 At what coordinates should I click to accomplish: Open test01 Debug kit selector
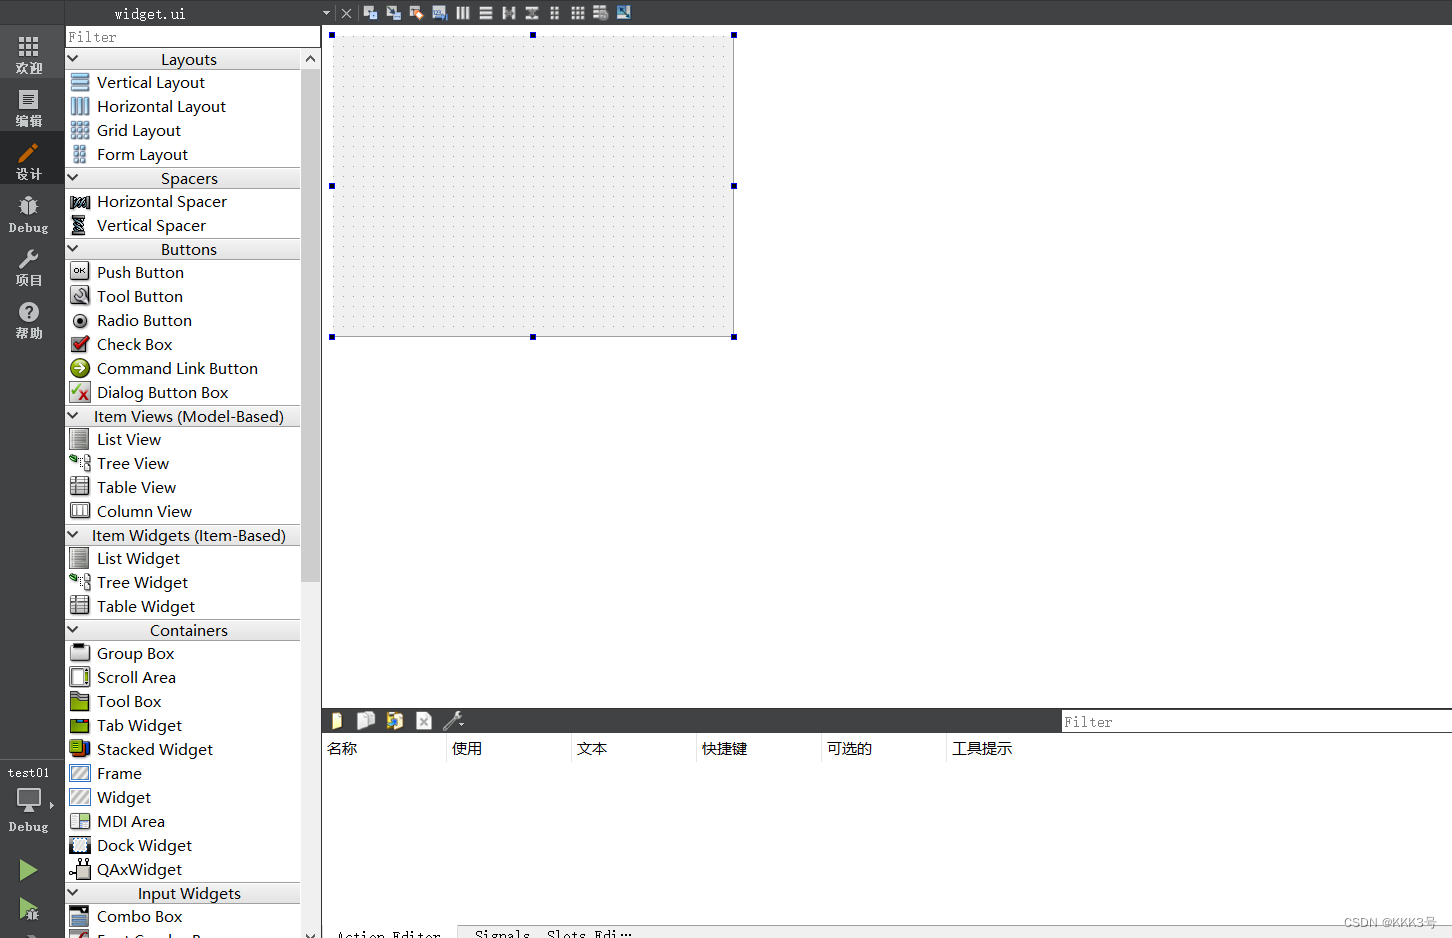(x=29, y=799)
